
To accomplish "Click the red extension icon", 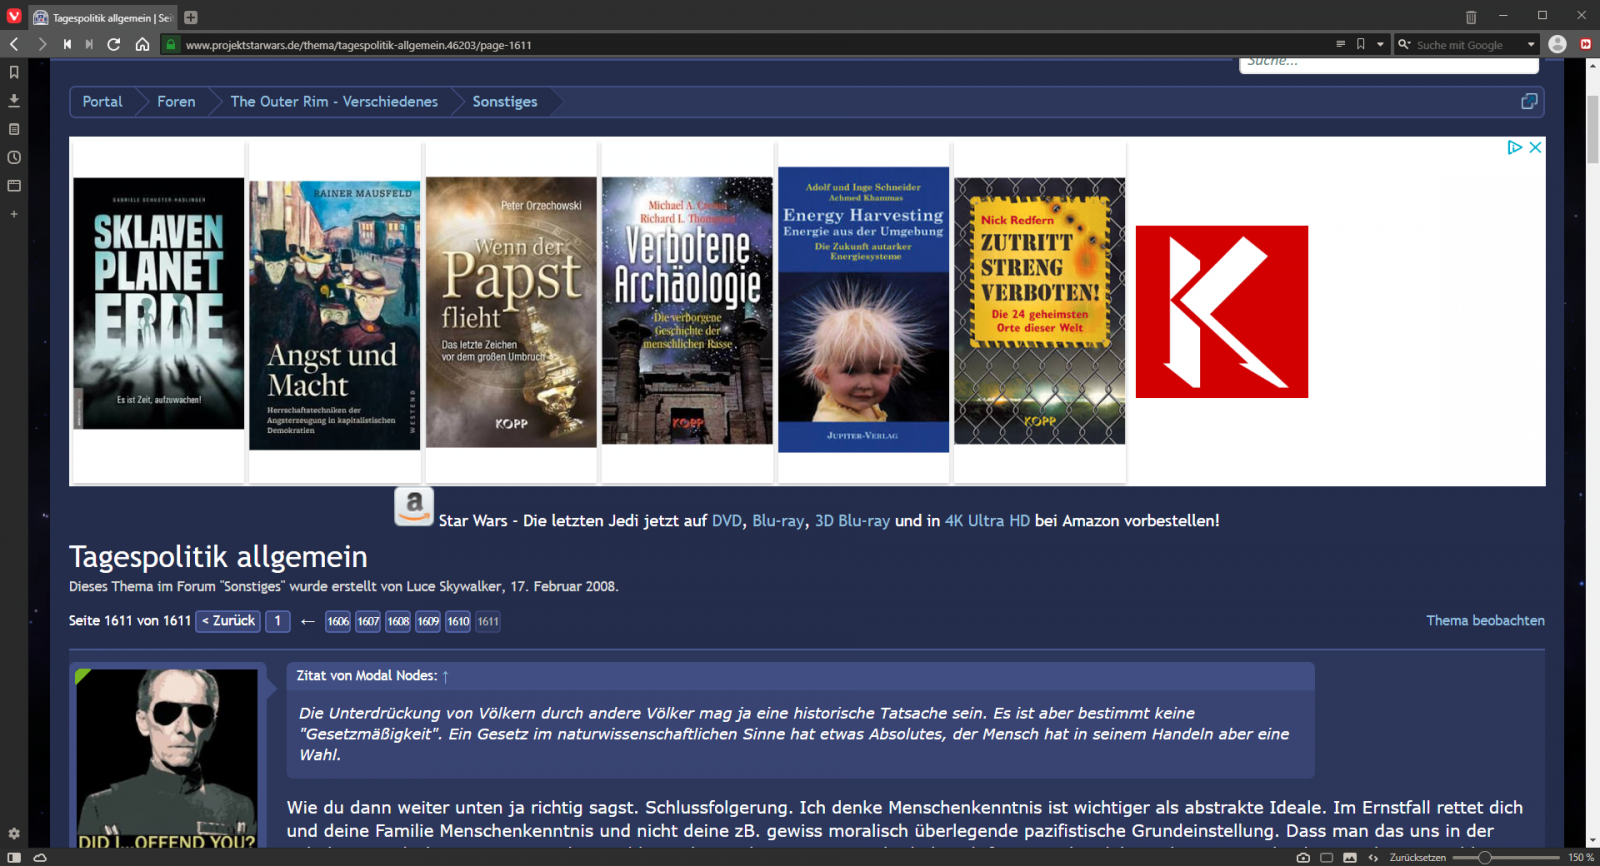I will (1586, 44).
